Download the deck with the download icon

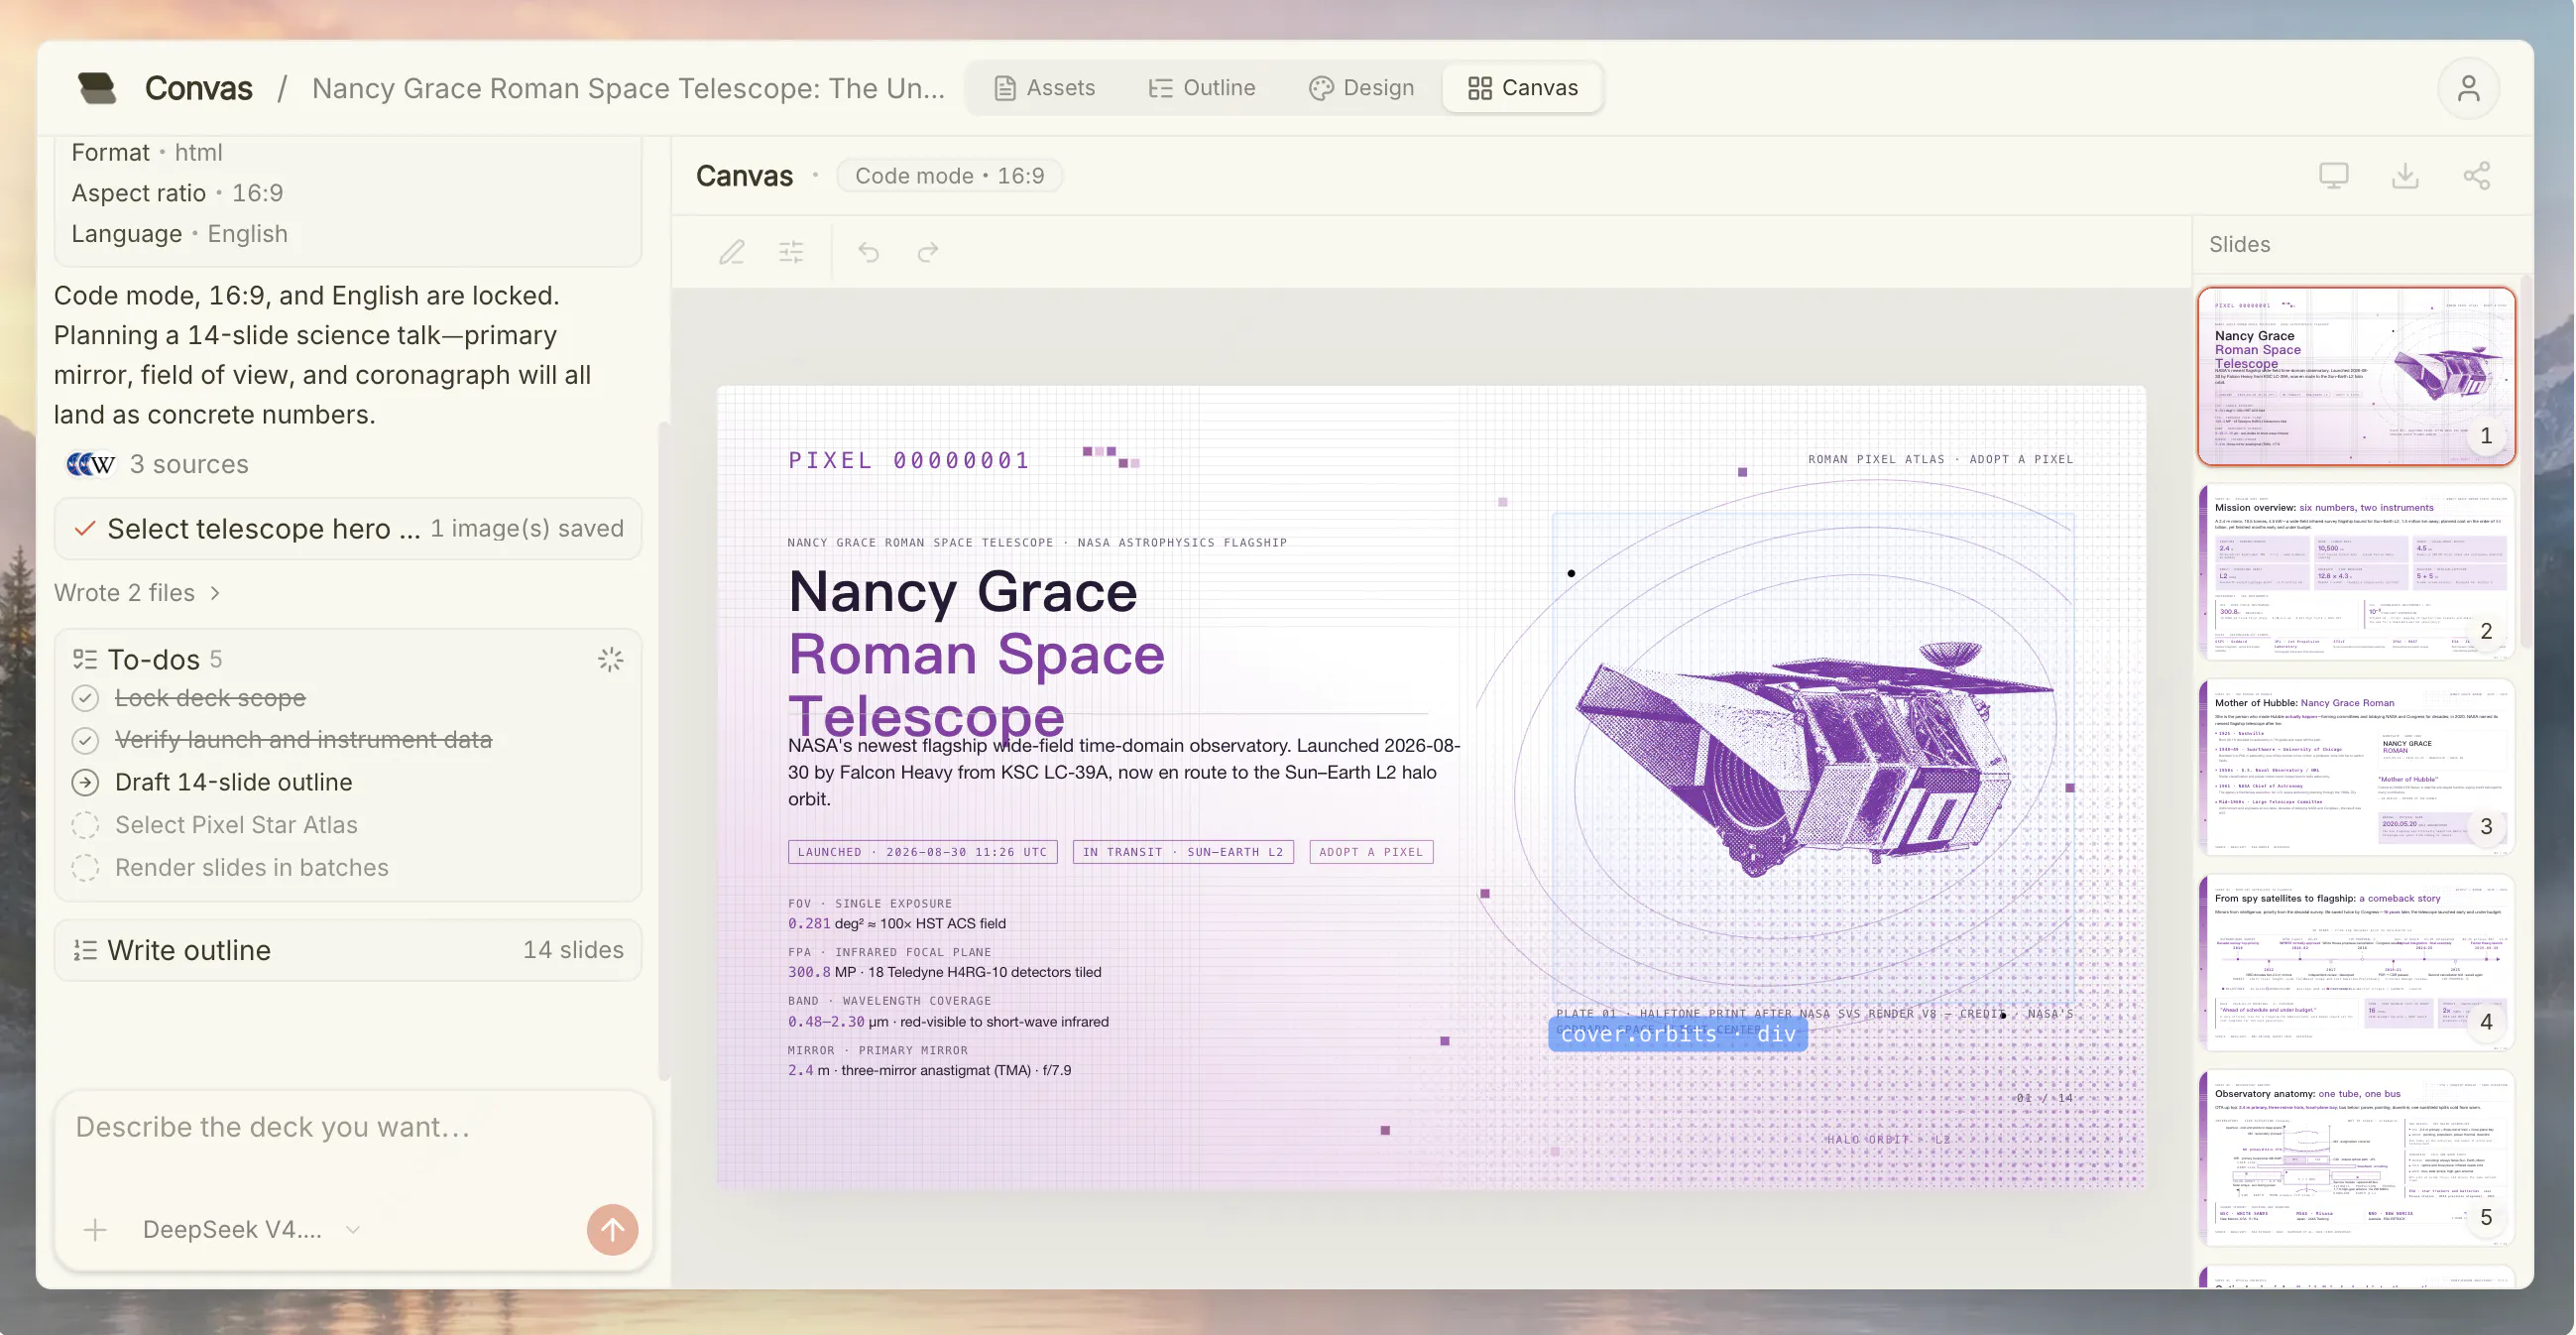tap(2404, 176)
